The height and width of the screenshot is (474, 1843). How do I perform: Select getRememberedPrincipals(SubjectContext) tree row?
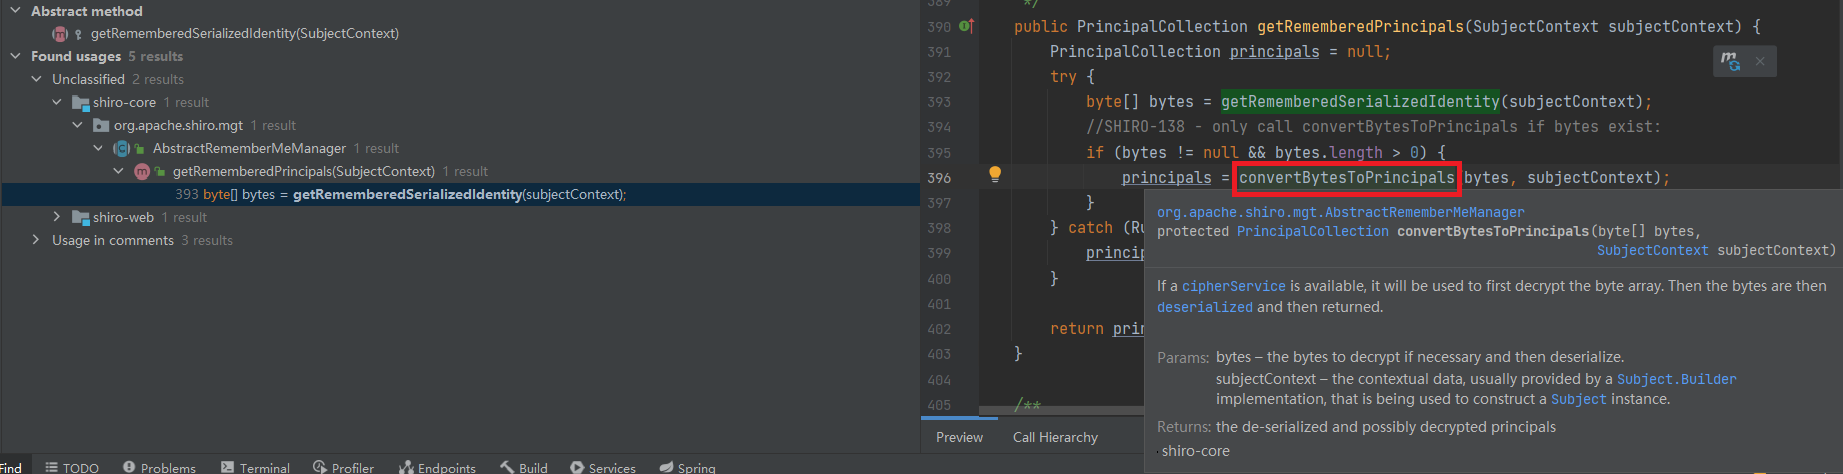click(x=304, y=171)
